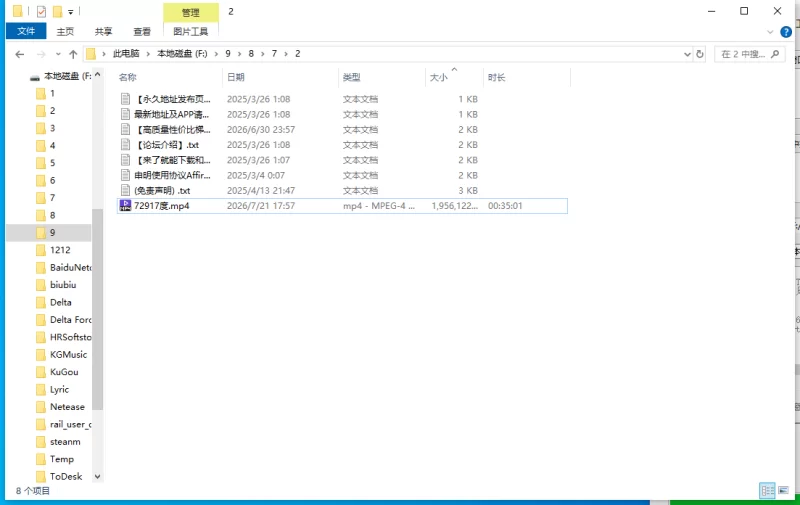Select the steanm folder icon in the tree

(x=41, y=442)
